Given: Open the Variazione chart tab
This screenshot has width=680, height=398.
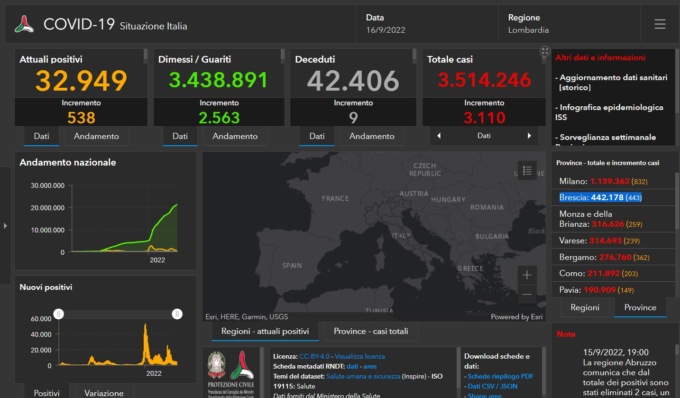Looking at the screenshot, I should (104, 393).
